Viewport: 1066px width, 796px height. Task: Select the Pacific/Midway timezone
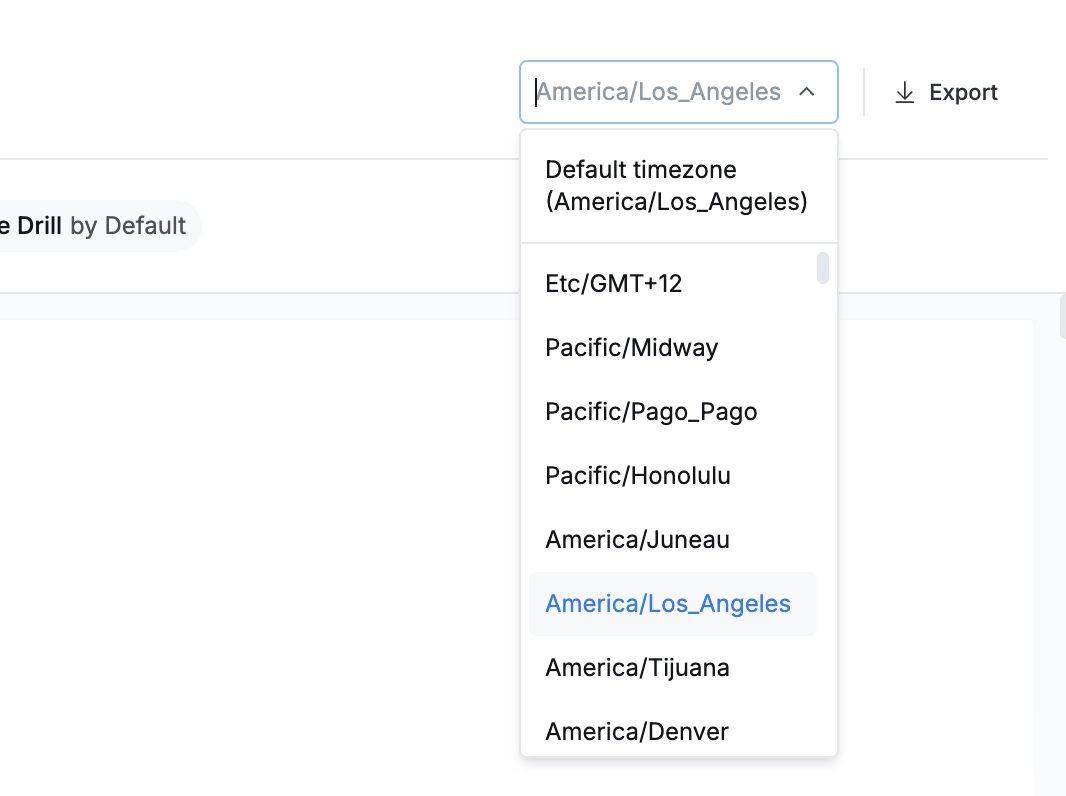[x=631, y=348]
